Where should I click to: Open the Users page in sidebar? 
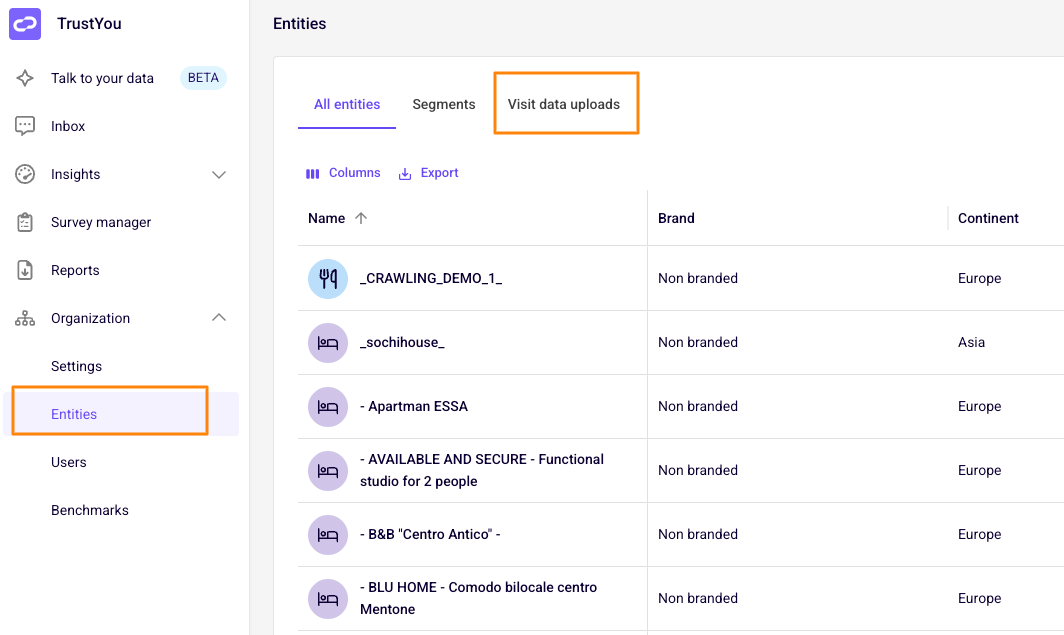point(69,462)
